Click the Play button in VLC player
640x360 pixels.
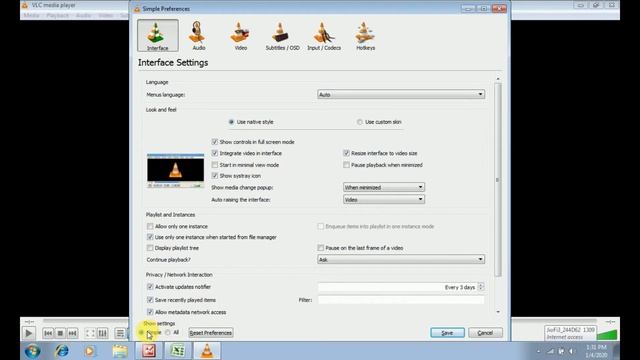(28, 333)
